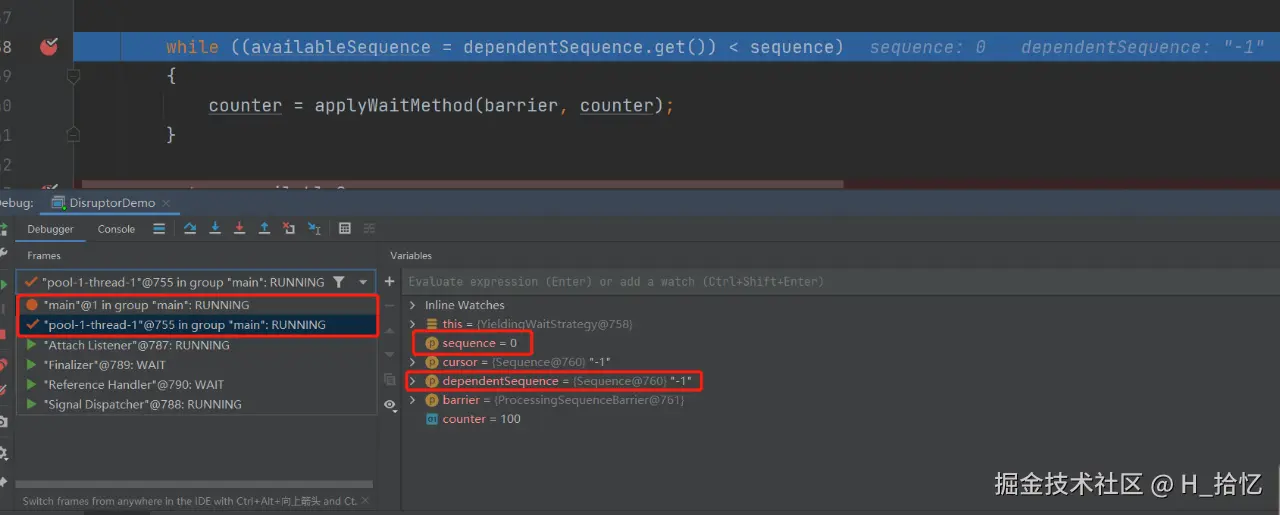Toggle the thread filter funnel icon
Viewport: 1280px width, 515px height.
click(x=339, y=282)
